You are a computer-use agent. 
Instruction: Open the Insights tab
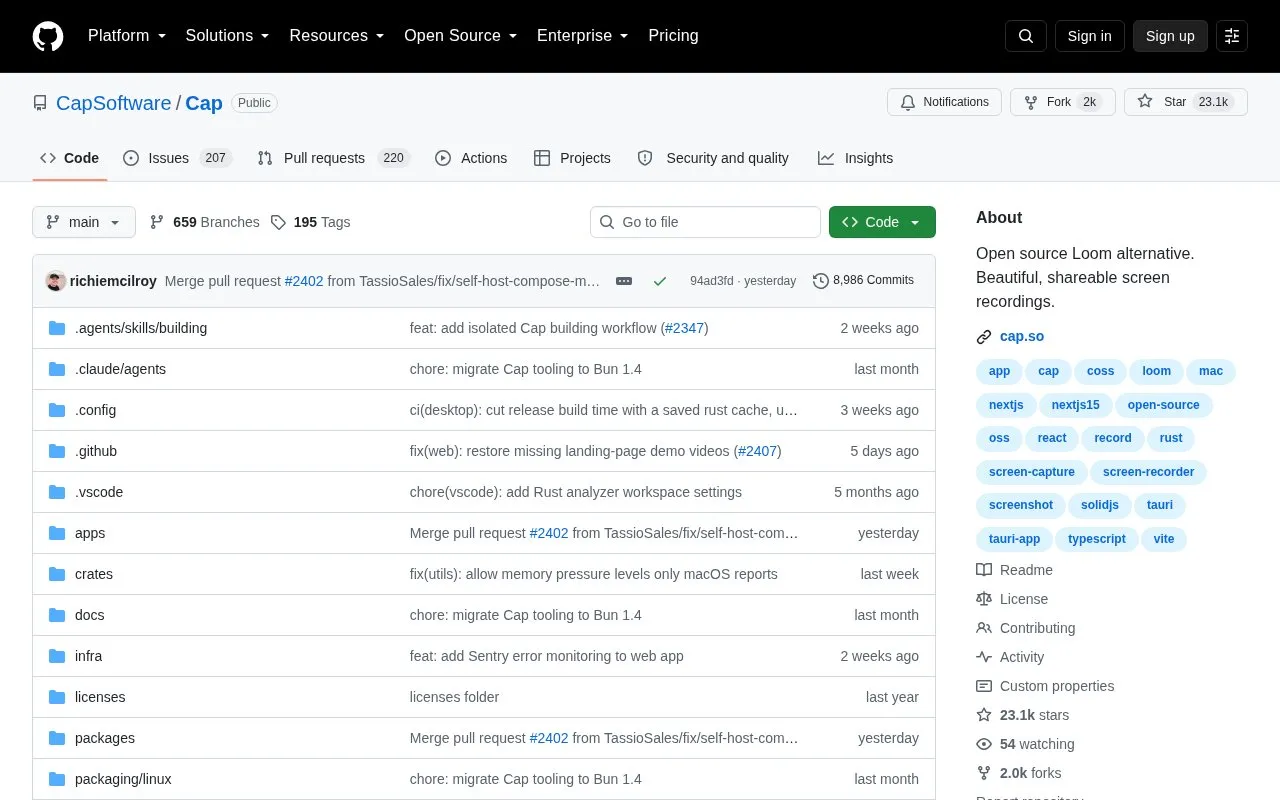(855, 158)
